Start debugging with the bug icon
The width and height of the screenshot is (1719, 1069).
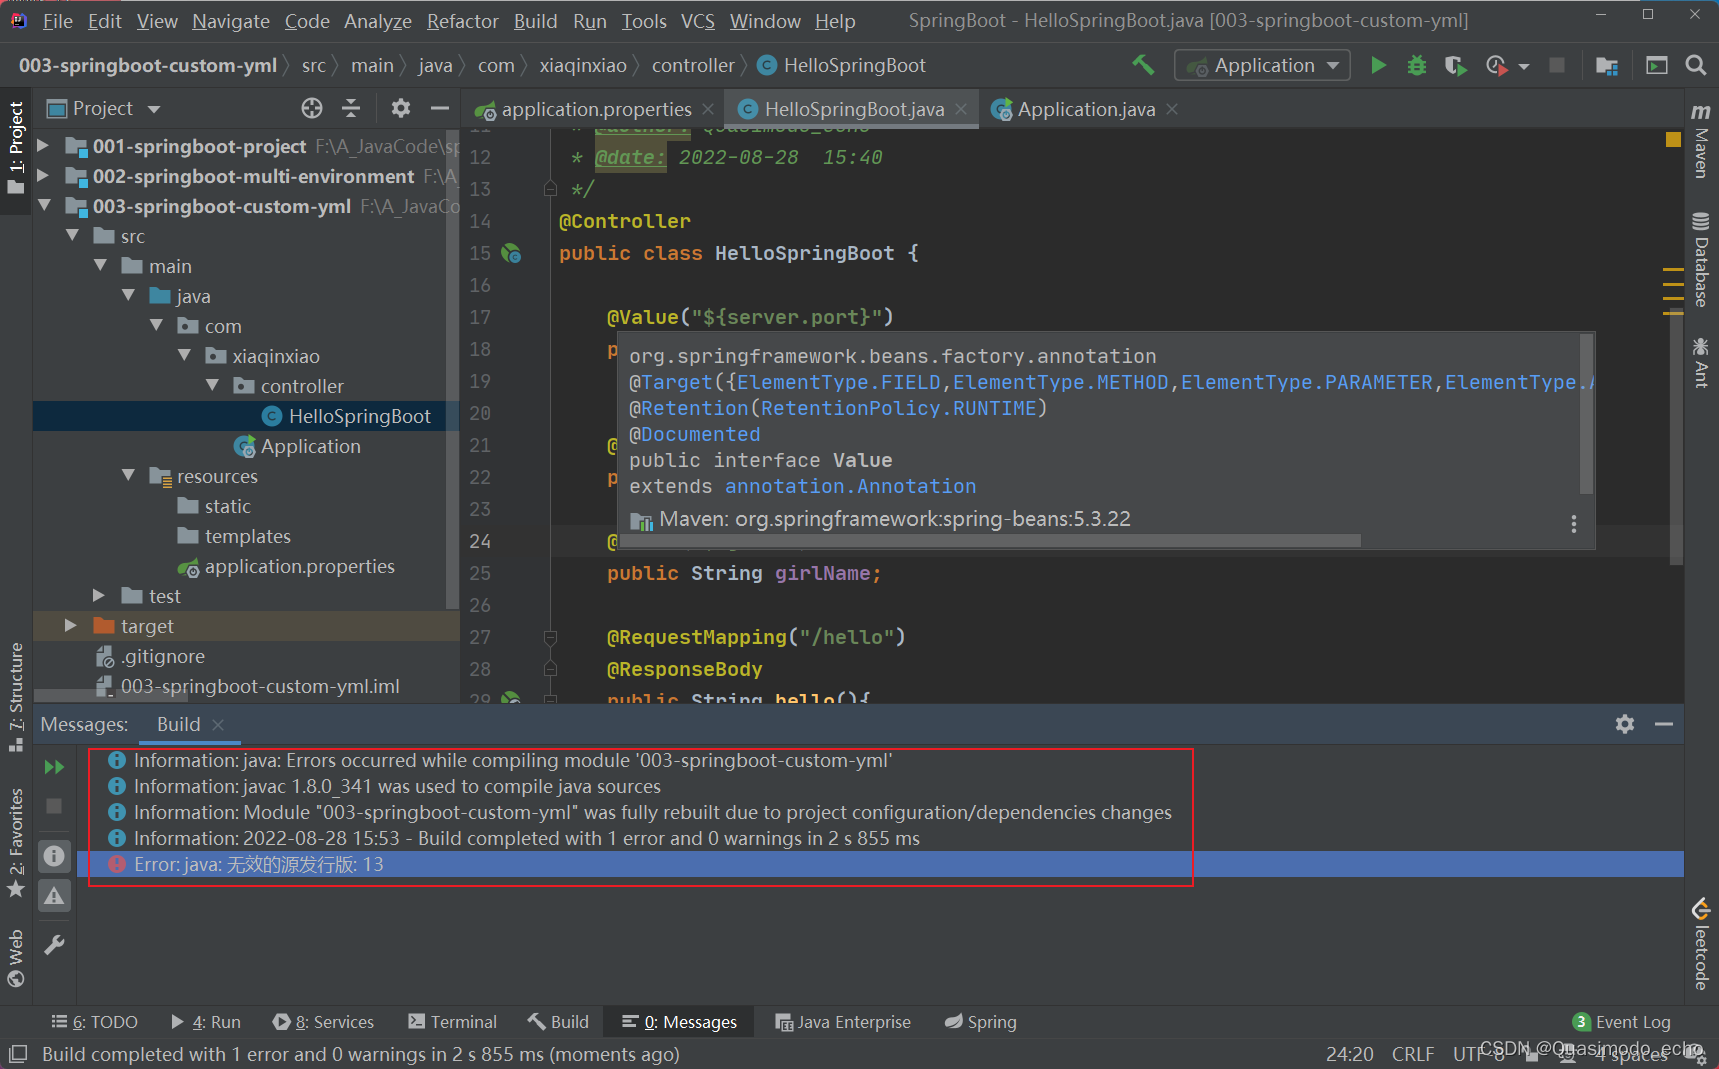coord(1417,65)
